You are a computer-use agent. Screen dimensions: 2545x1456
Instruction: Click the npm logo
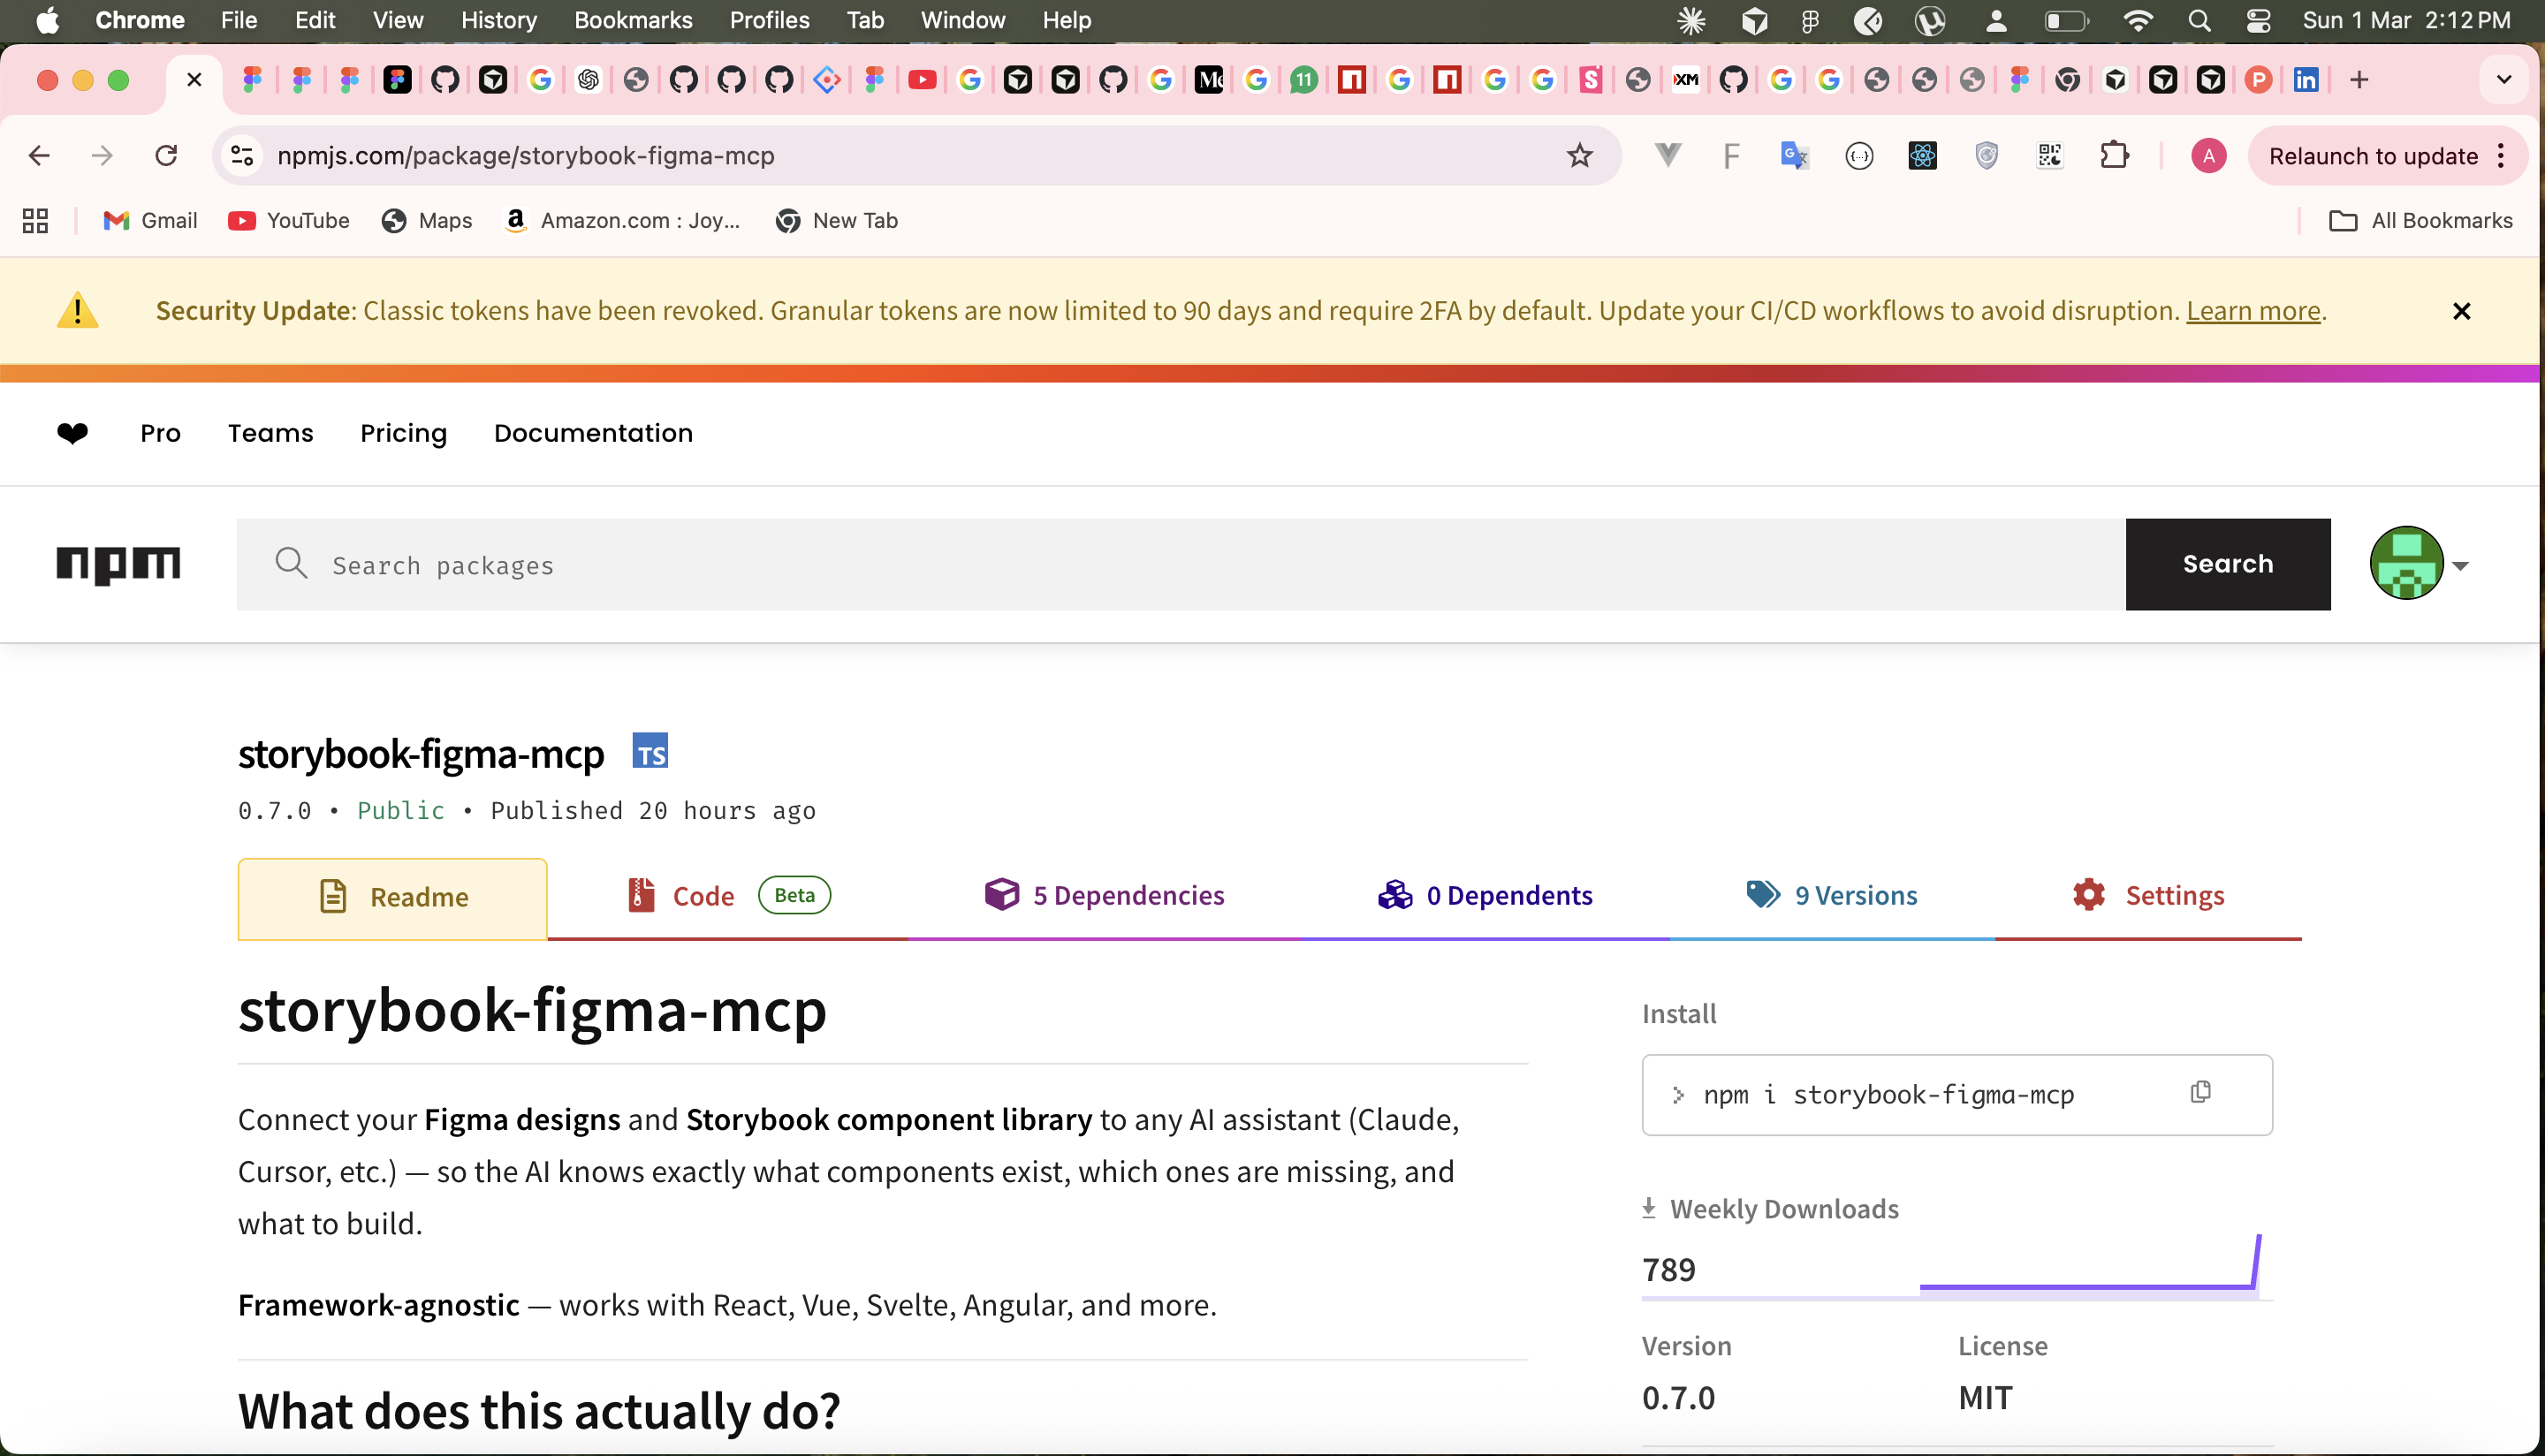[118, 564]
